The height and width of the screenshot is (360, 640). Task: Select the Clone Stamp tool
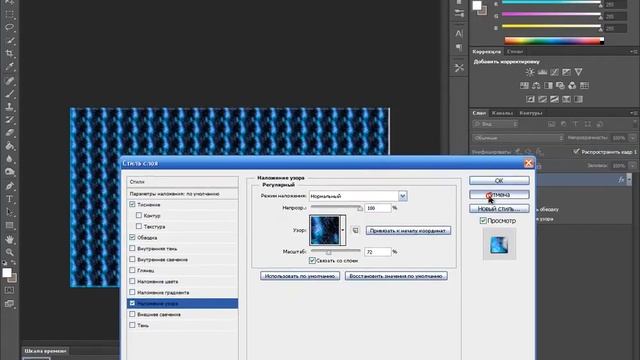10,107
